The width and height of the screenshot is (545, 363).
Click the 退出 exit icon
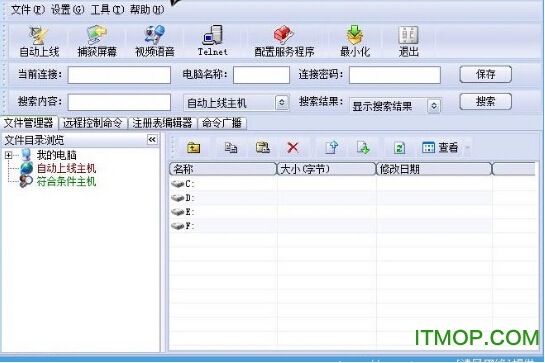click(x=408, y=41)
